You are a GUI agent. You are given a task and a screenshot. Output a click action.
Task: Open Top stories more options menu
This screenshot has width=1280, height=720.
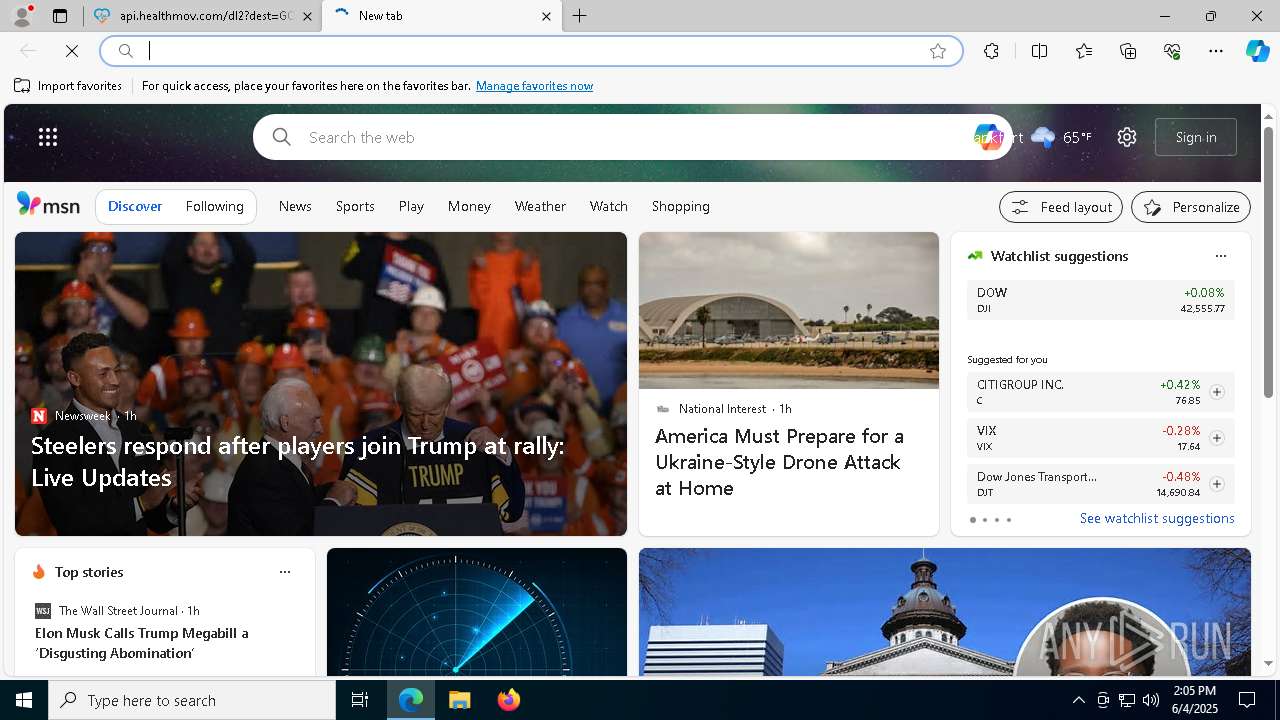coord(285,572)
